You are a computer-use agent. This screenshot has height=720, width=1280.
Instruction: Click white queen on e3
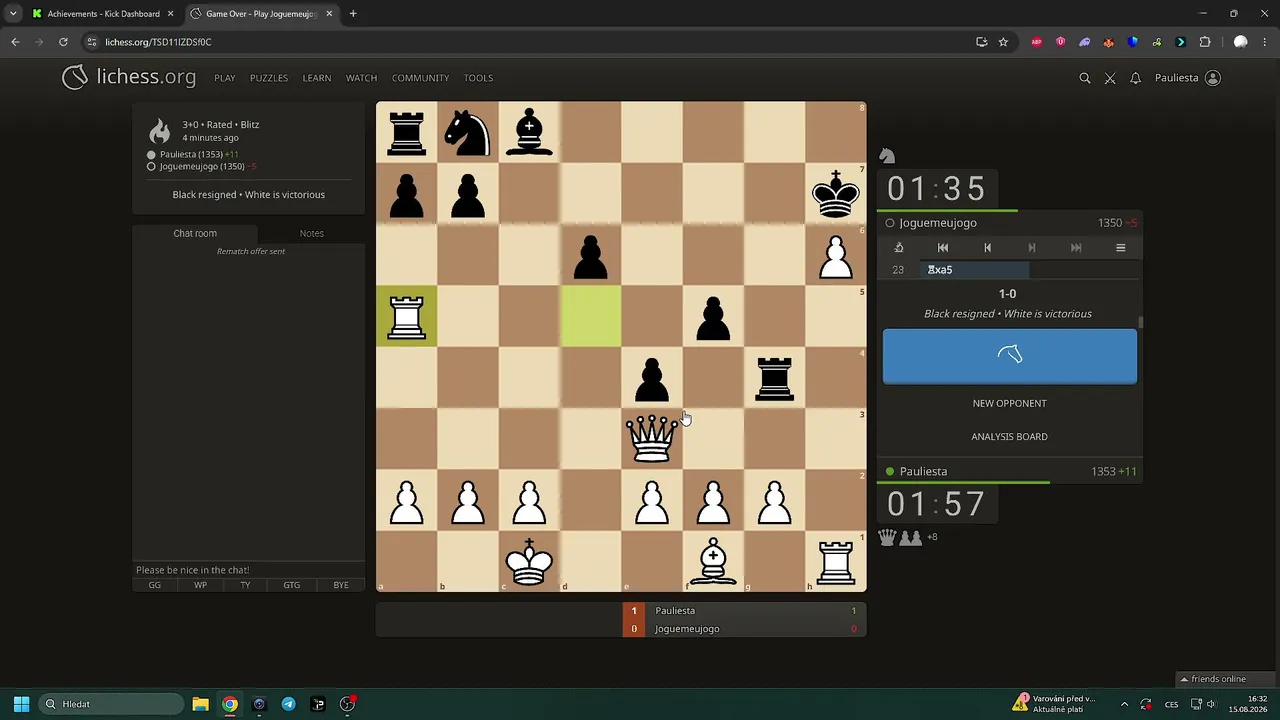coord(652,439)
